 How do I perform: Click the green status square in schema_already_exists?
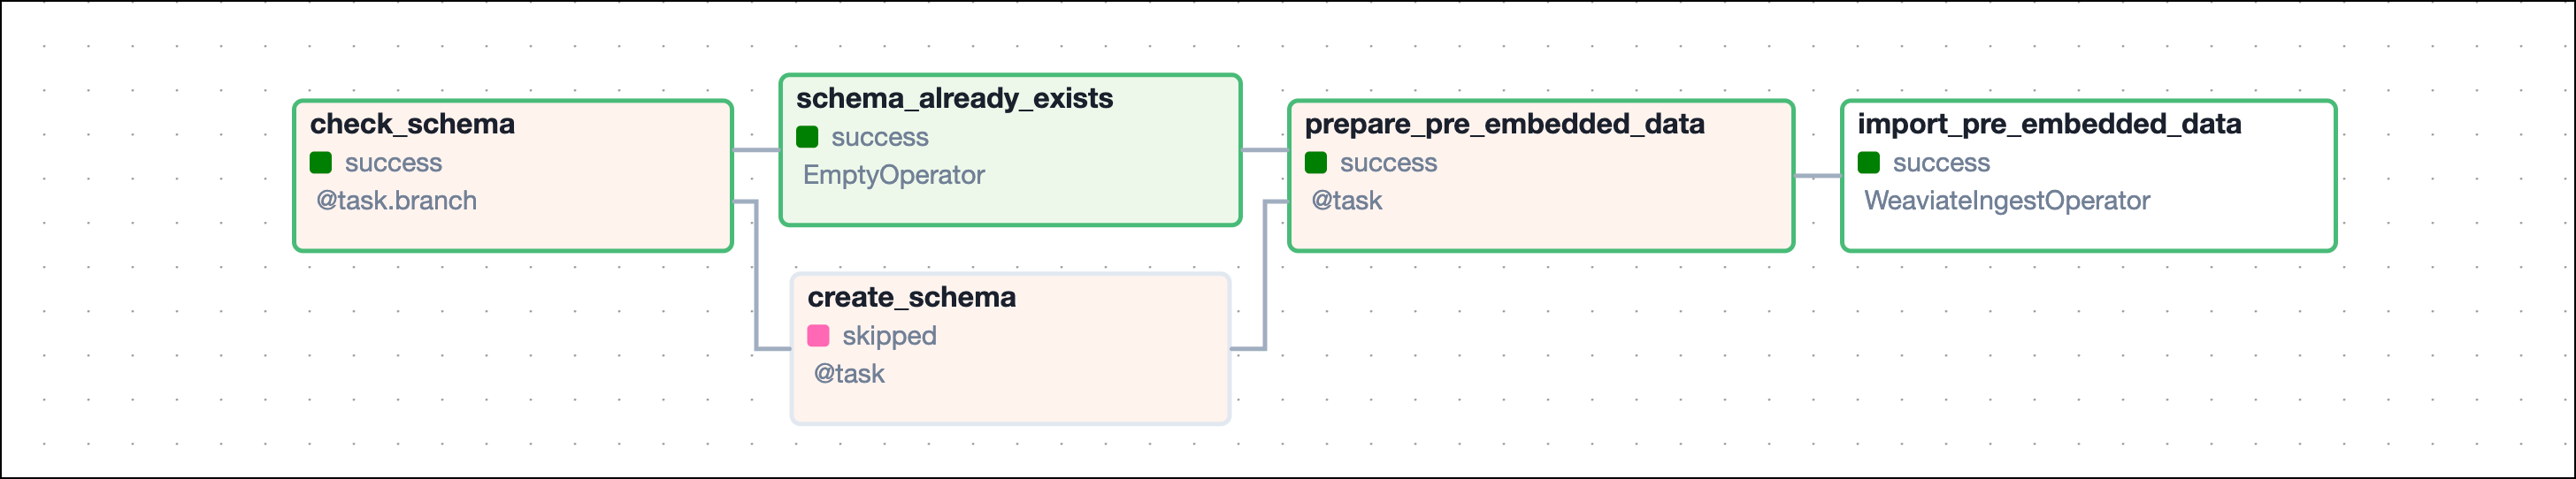click(807, 137)
